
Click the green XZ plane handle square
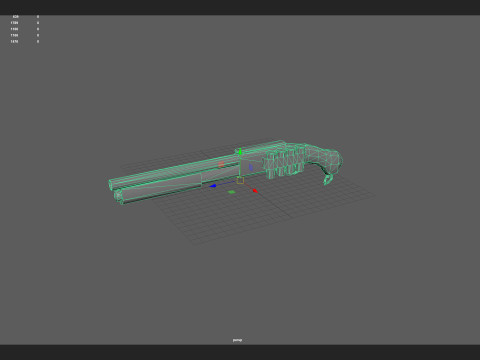click(231, 192)
